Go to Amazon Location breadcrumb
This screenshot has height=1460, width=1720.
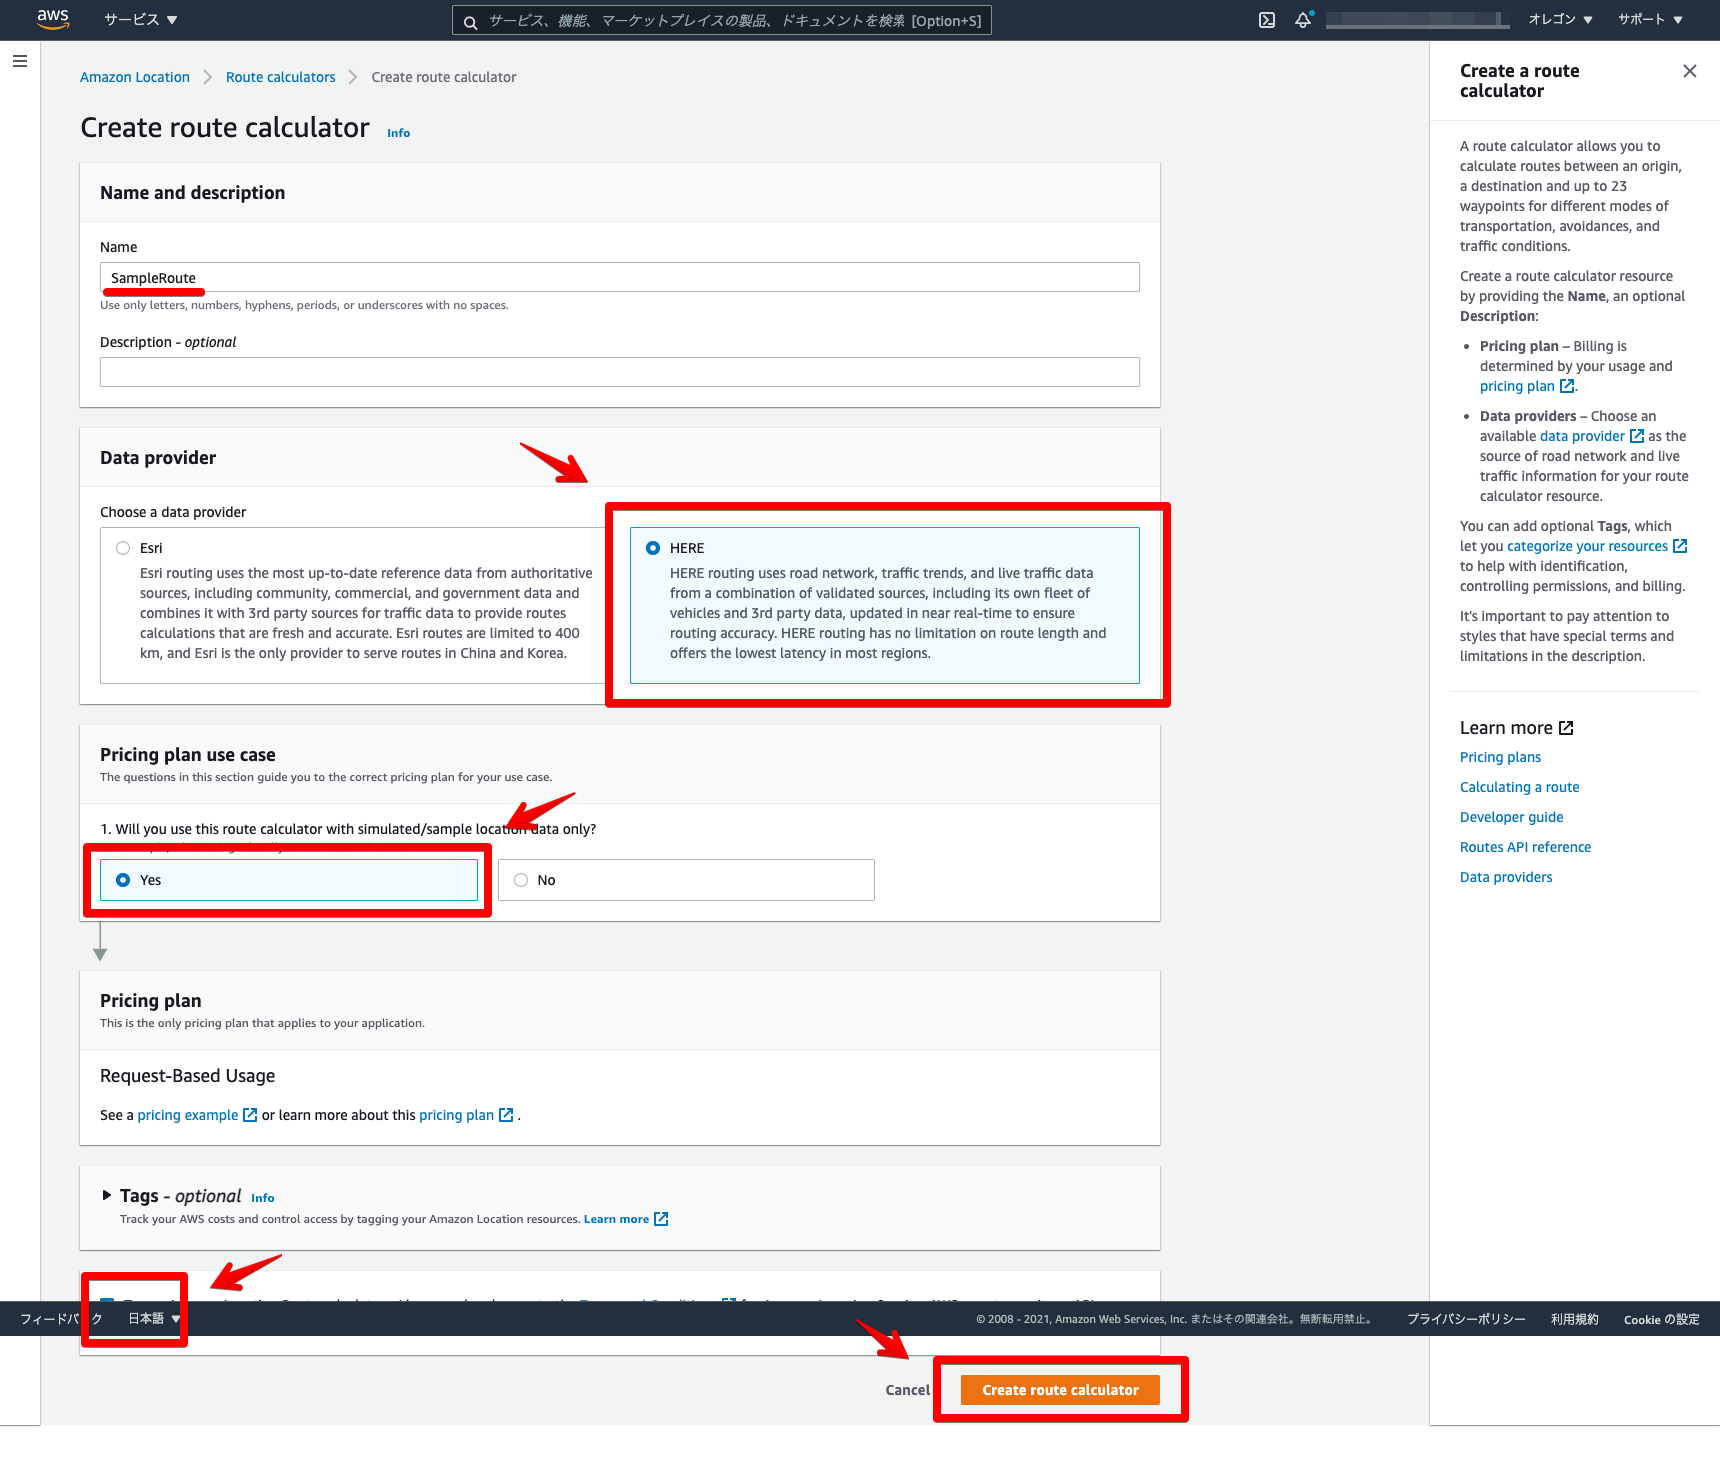point(135,77)
